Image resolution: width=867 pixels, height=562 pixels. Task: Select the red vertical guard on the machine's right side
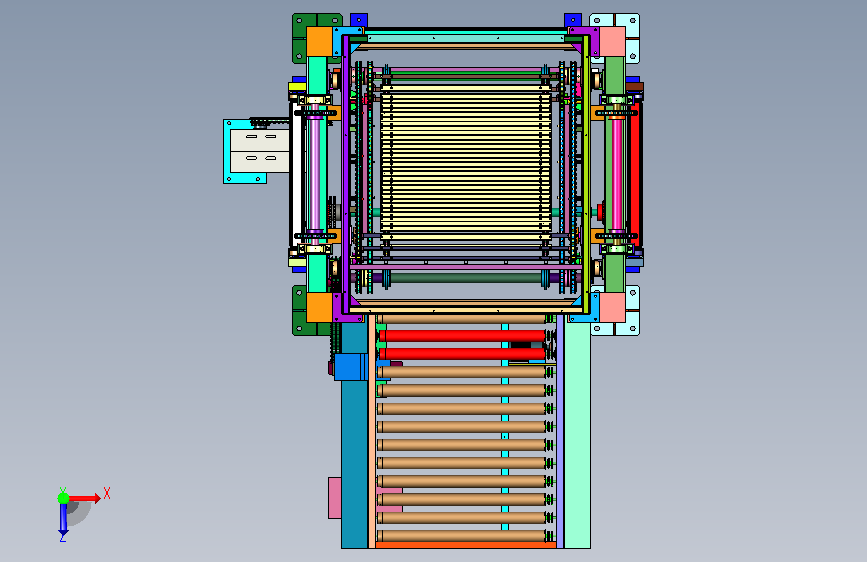coord(635,173)
